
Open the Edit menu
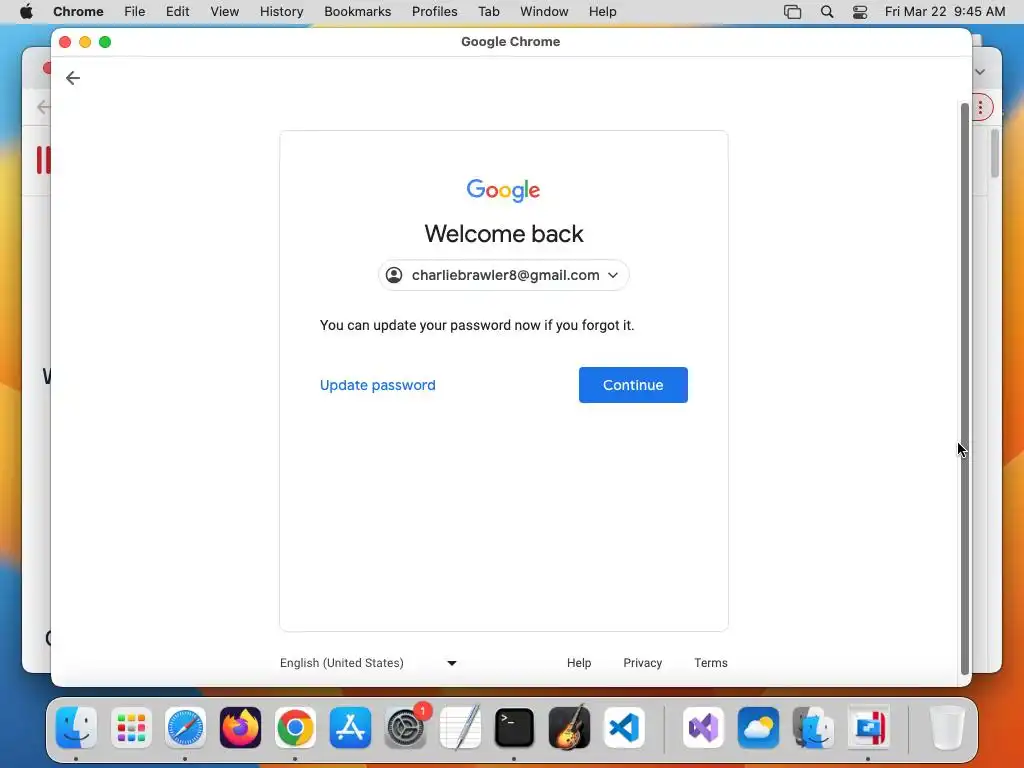177,12
